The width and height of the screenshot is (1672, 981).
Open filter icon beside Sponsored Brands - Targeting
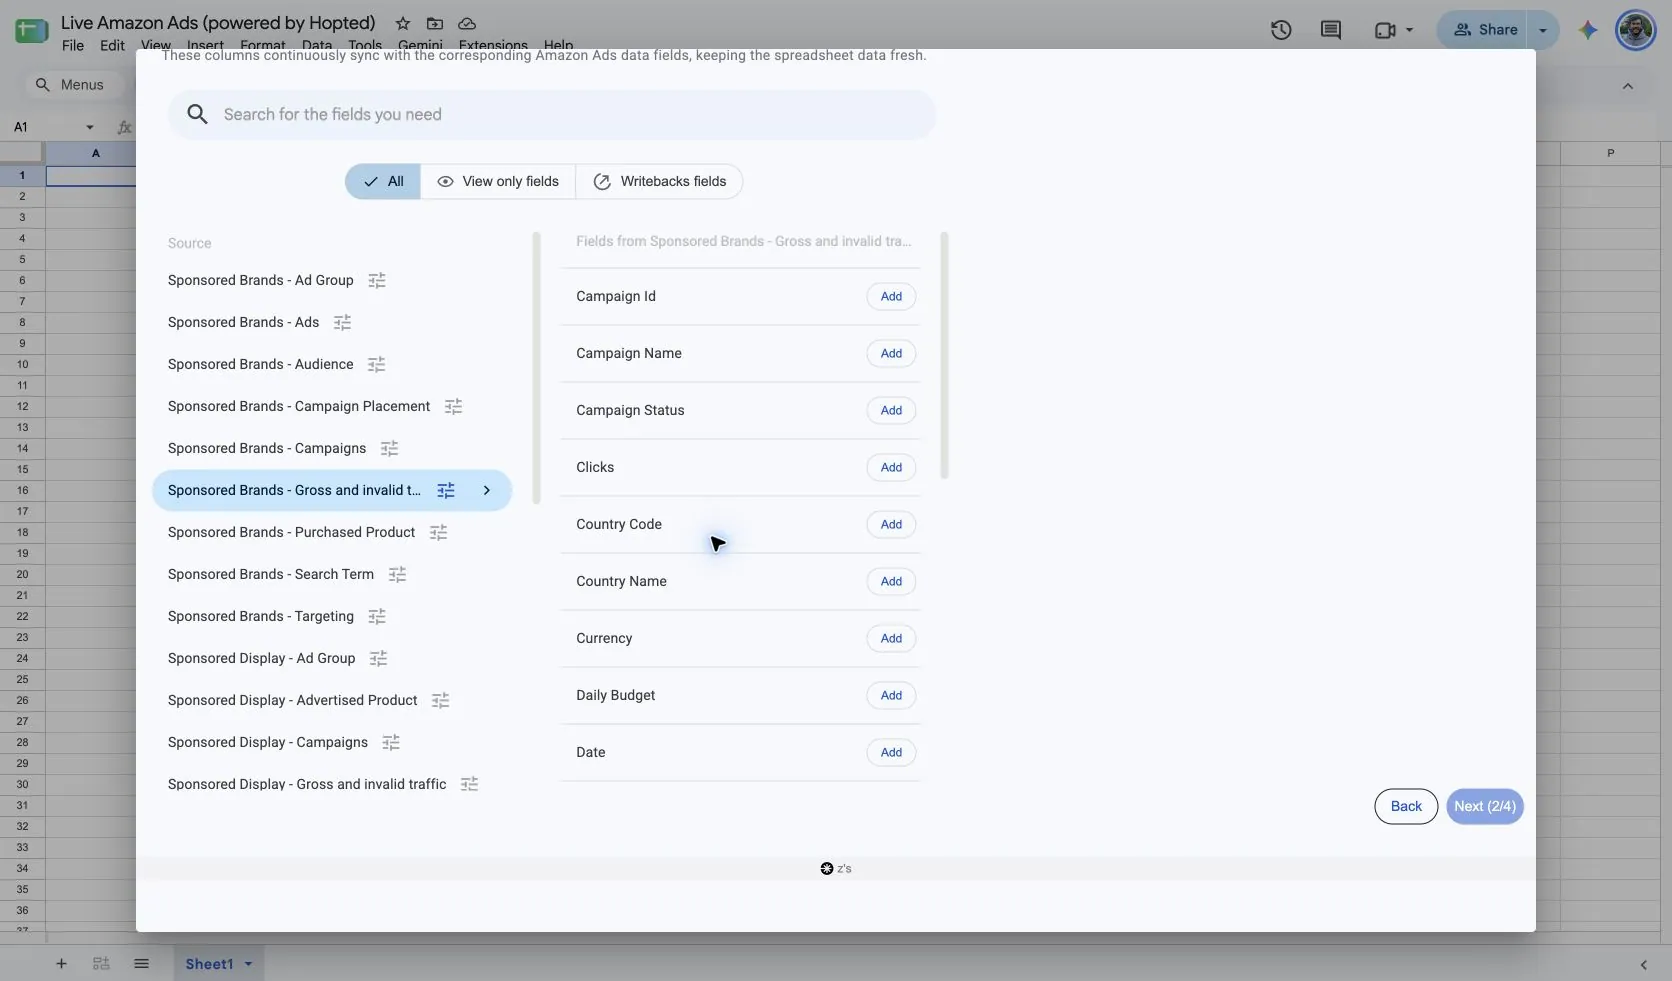coord(377,617)
